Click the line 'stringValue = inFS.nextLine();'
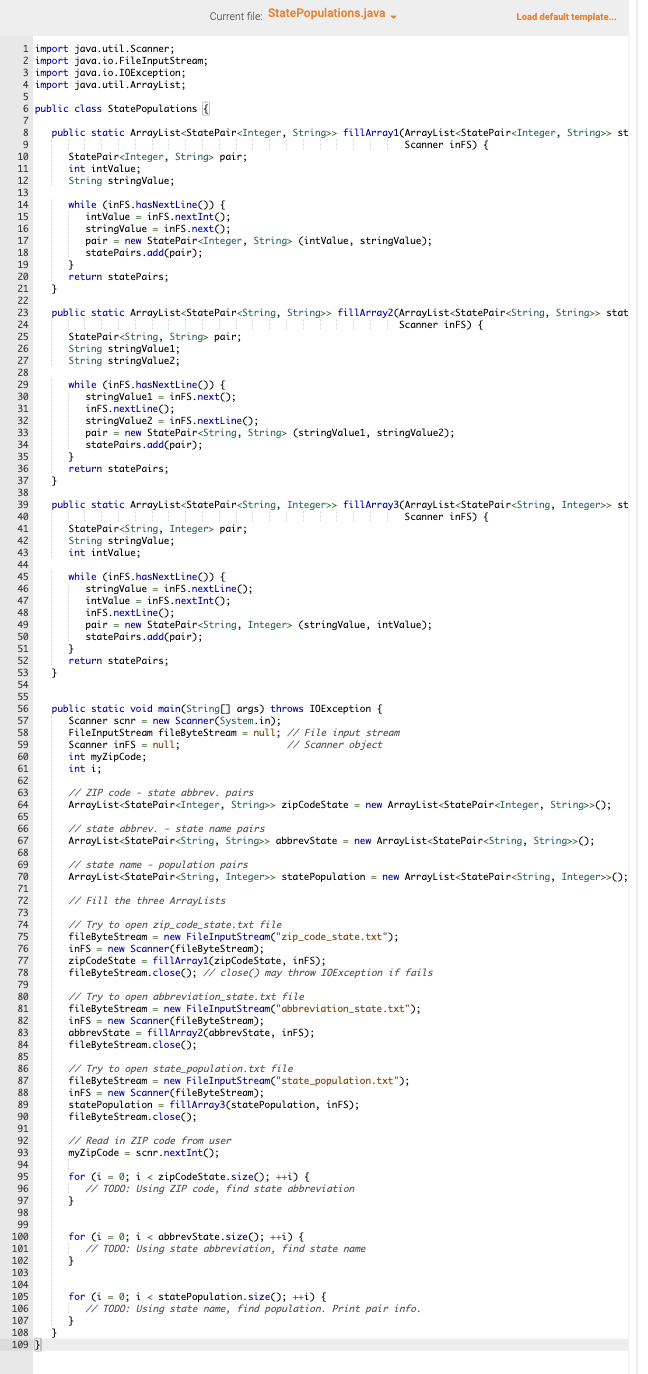 [169, 589]
